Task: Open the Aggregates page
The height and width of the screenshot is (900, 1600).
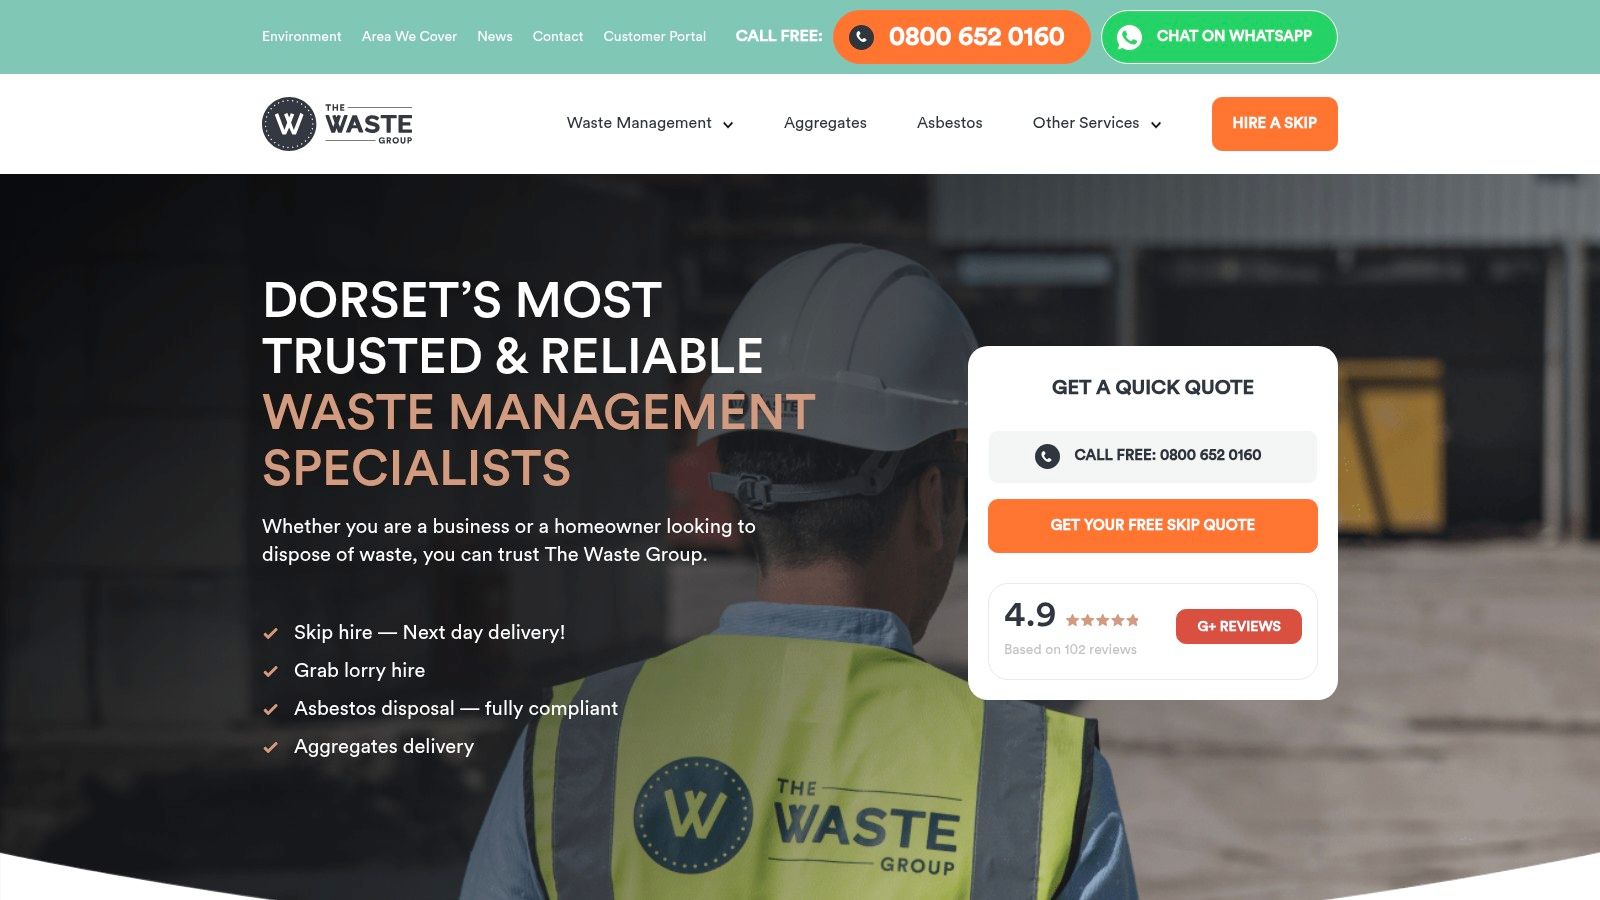Action: click(825, 123)
